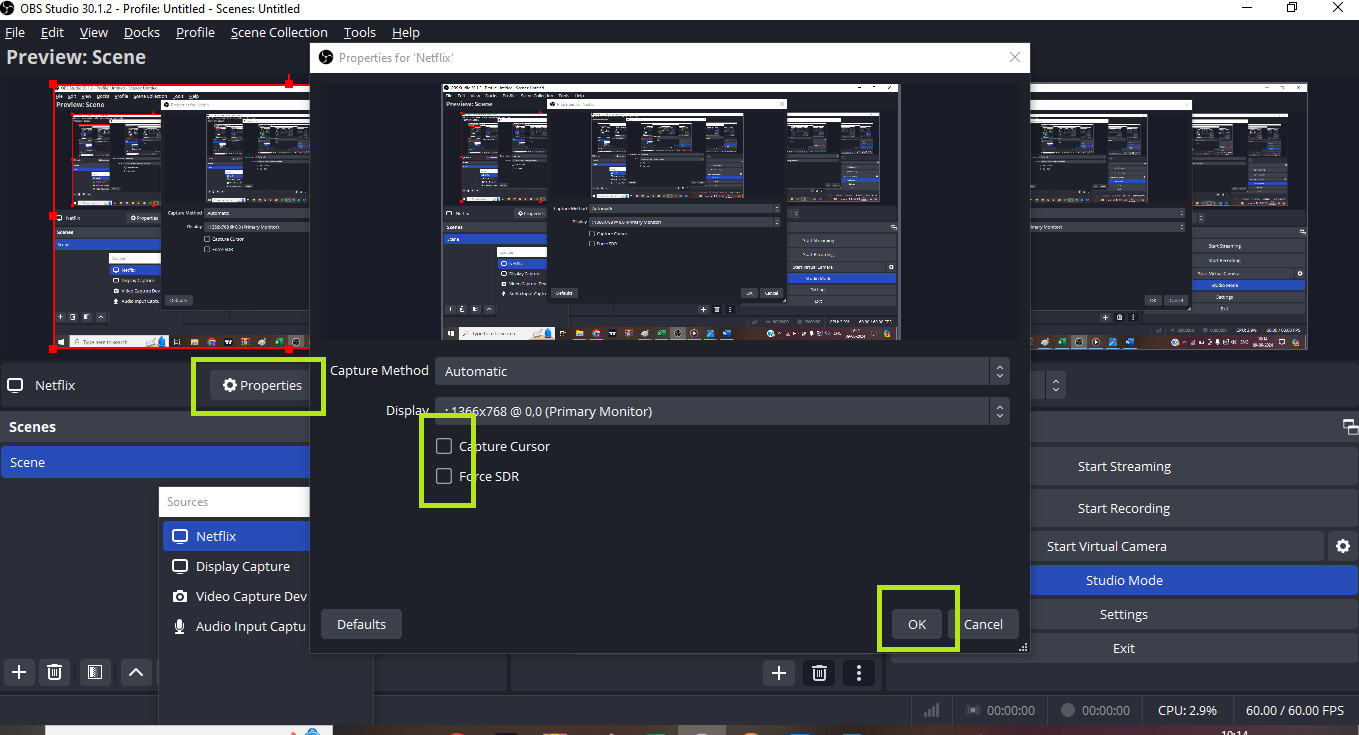Reset properties with the Defaults button
This screenshot has width=1359, height=735.
[x=361, y=624]
